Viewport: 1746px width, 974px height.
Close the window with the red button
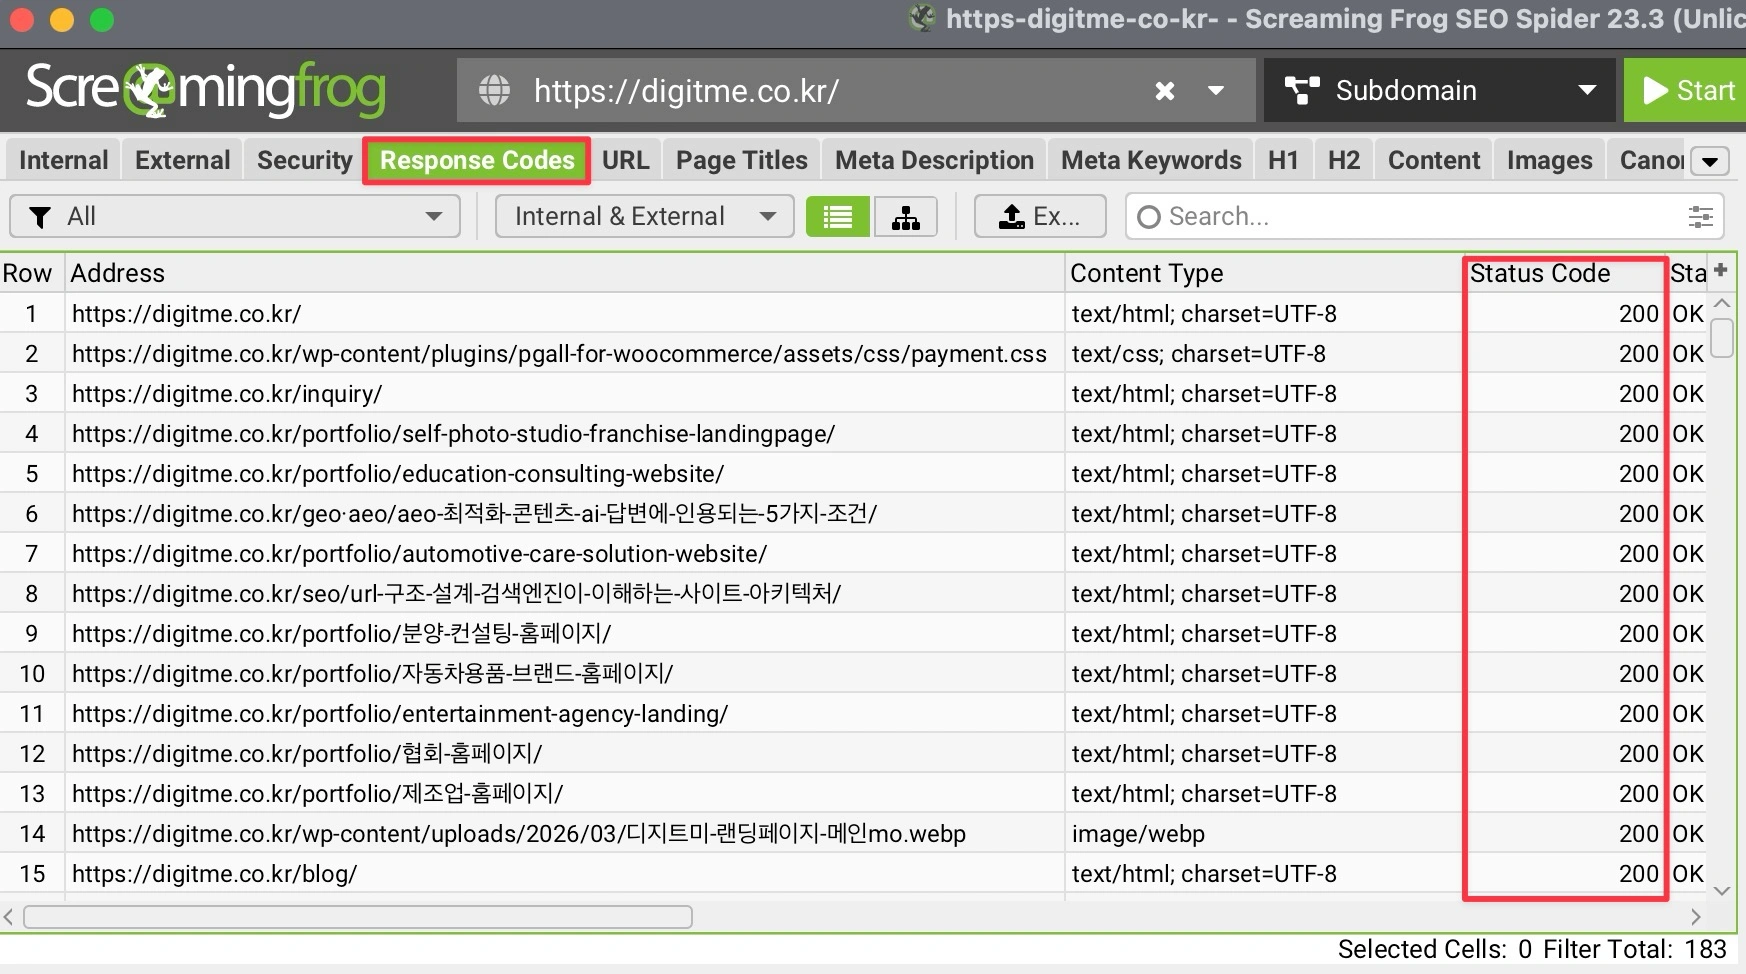pyautogui.click(x=22, y=20)
